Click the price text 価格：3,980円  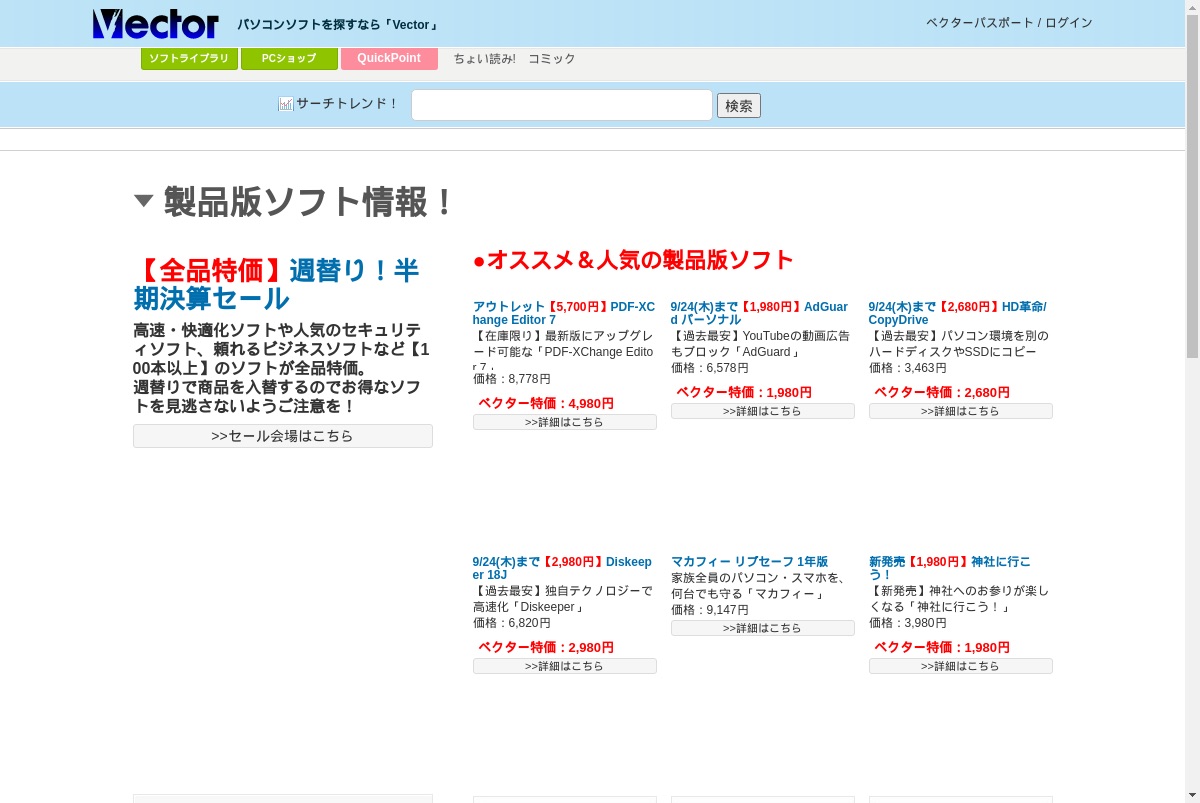pos(908,623)
